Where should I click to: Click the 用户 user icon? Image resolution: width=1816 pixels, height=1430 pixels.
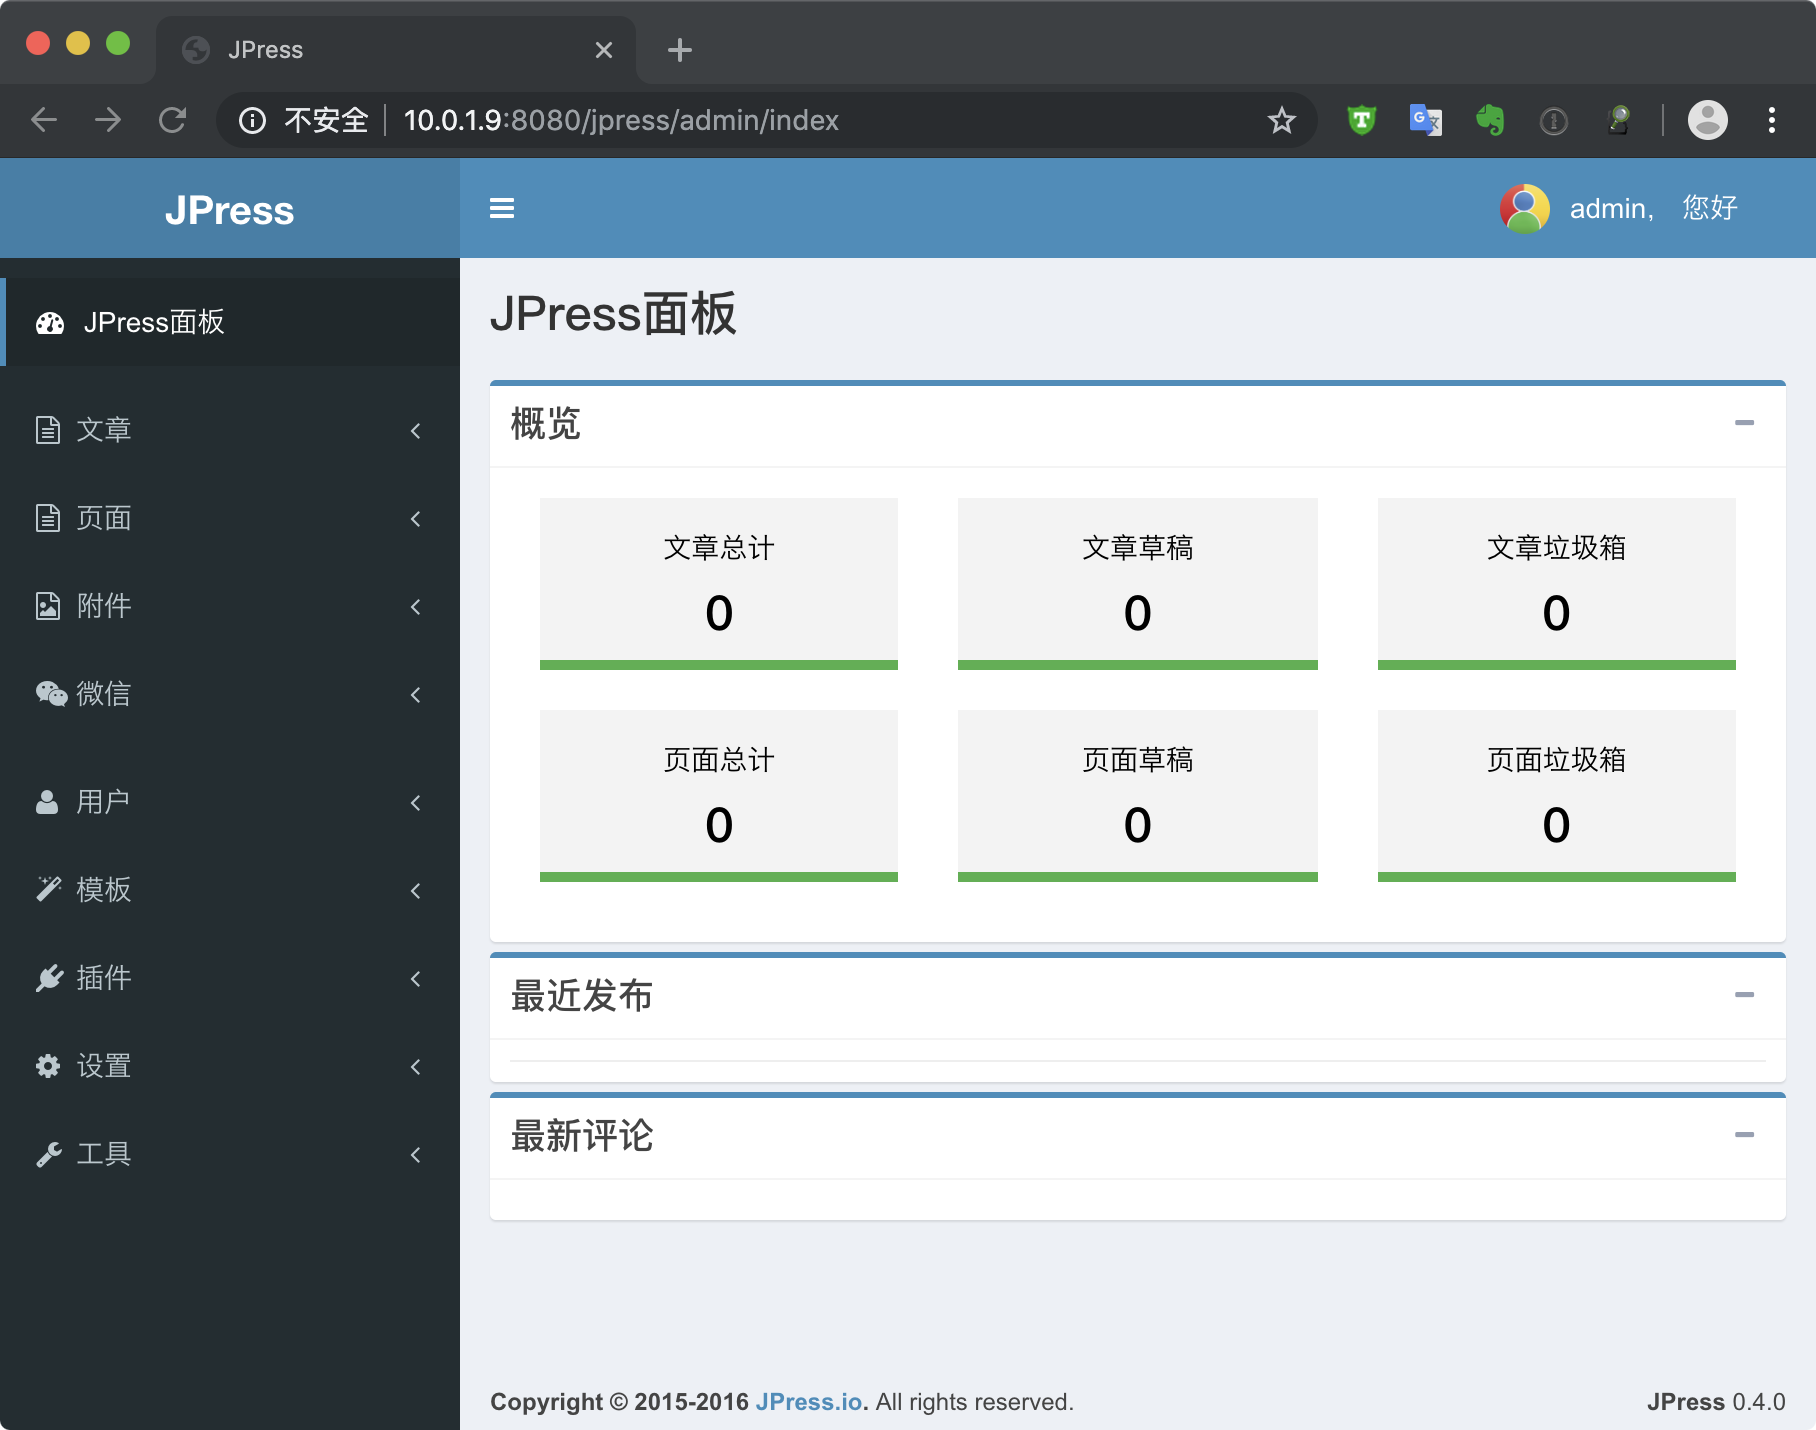[47, 802]
